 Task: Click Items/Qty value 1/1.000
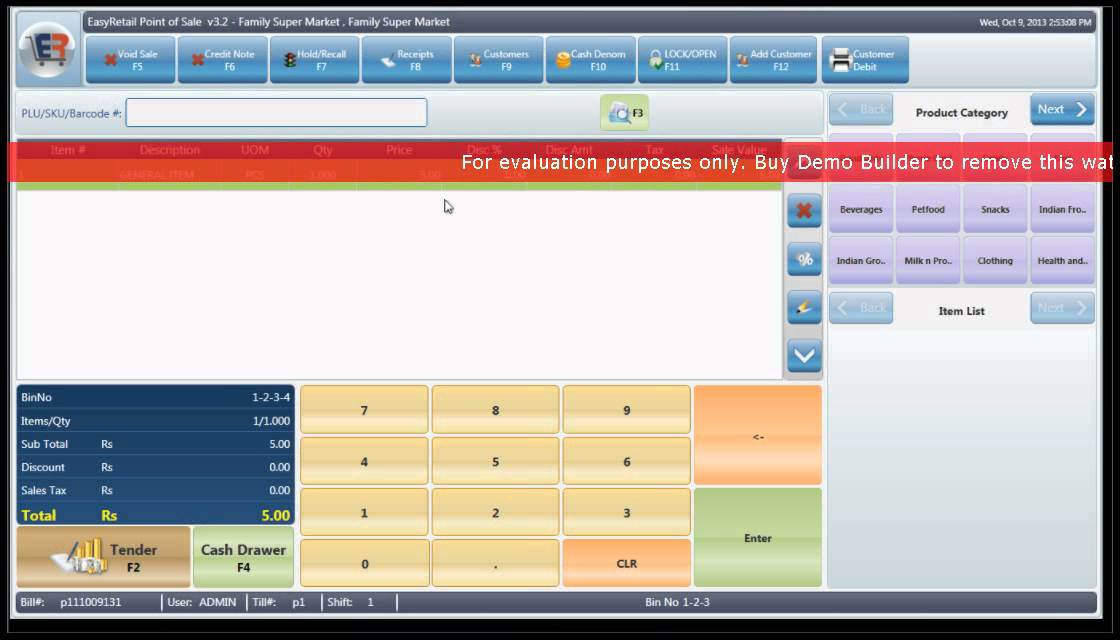click(x=271, y=421)
